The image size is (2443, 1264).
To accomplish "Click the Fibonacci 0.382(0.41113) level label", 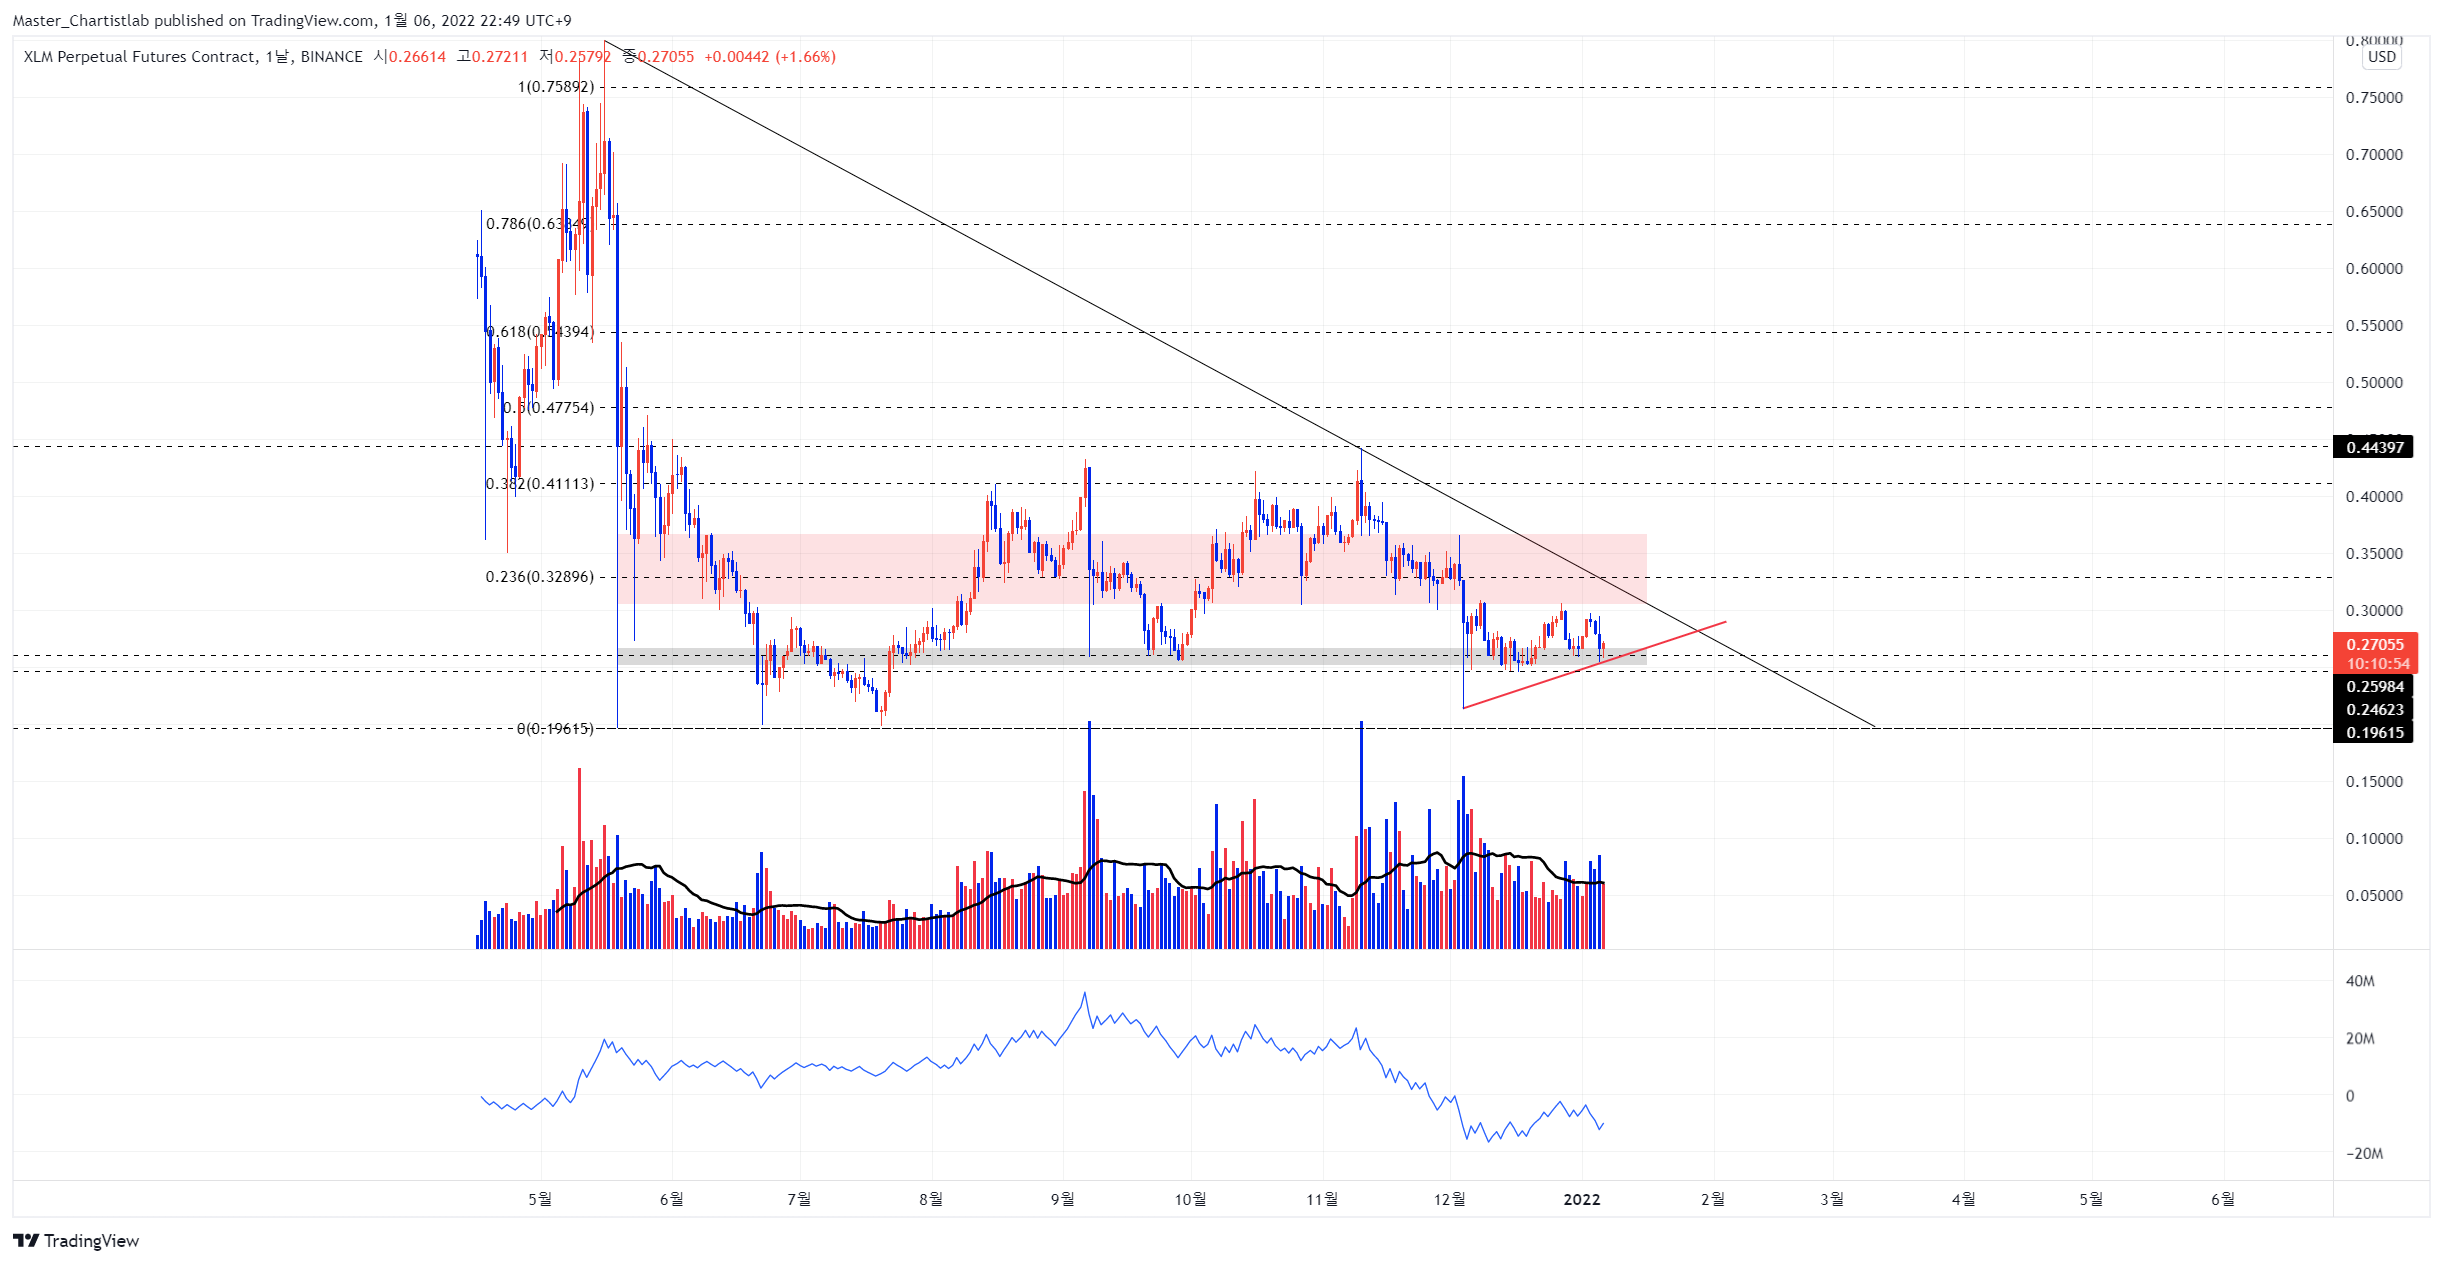I will [540, 484].
